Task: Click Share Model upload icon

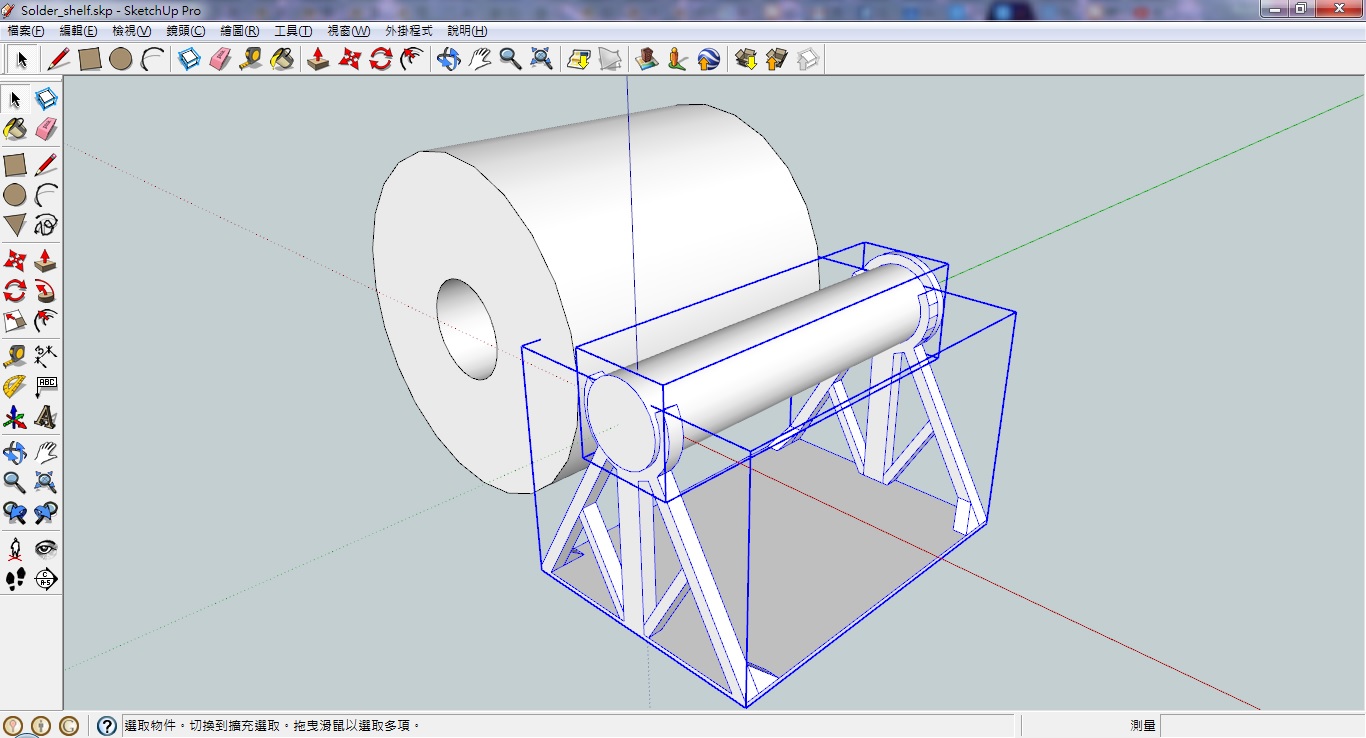Action: click(x=777, y=59)
